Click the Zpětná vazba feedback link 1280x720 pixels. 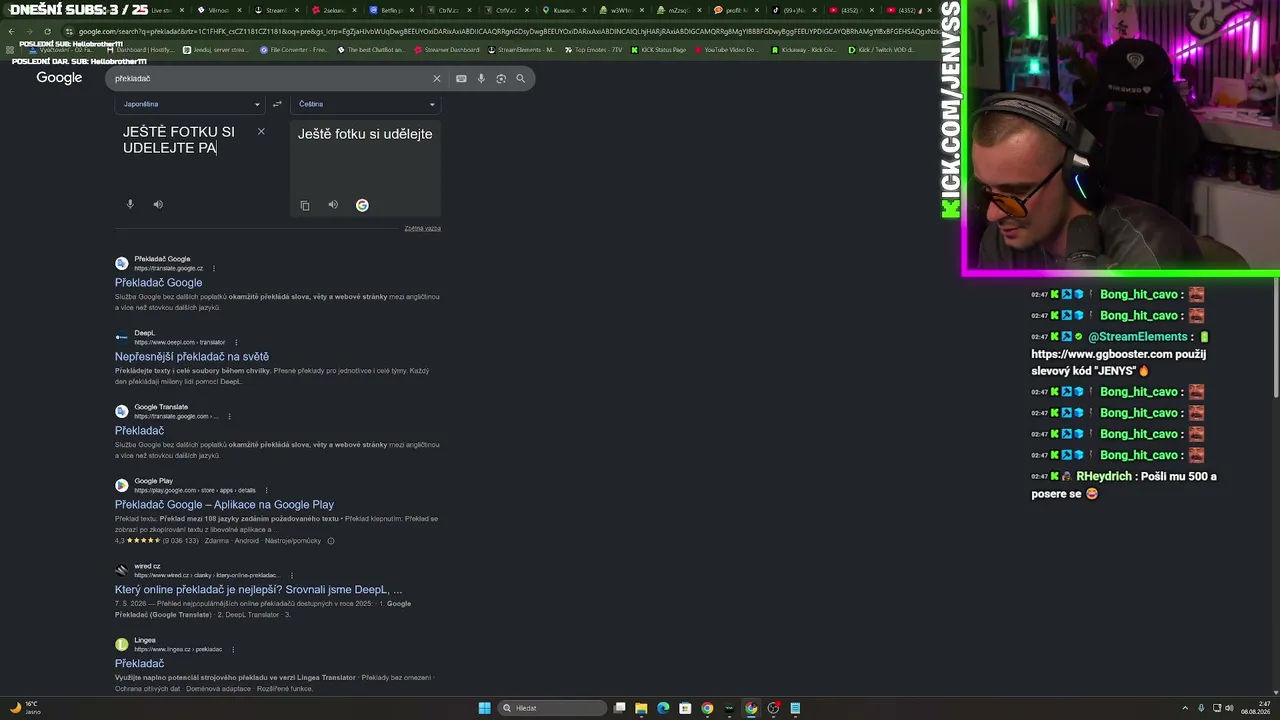click(x=422, y=228)
